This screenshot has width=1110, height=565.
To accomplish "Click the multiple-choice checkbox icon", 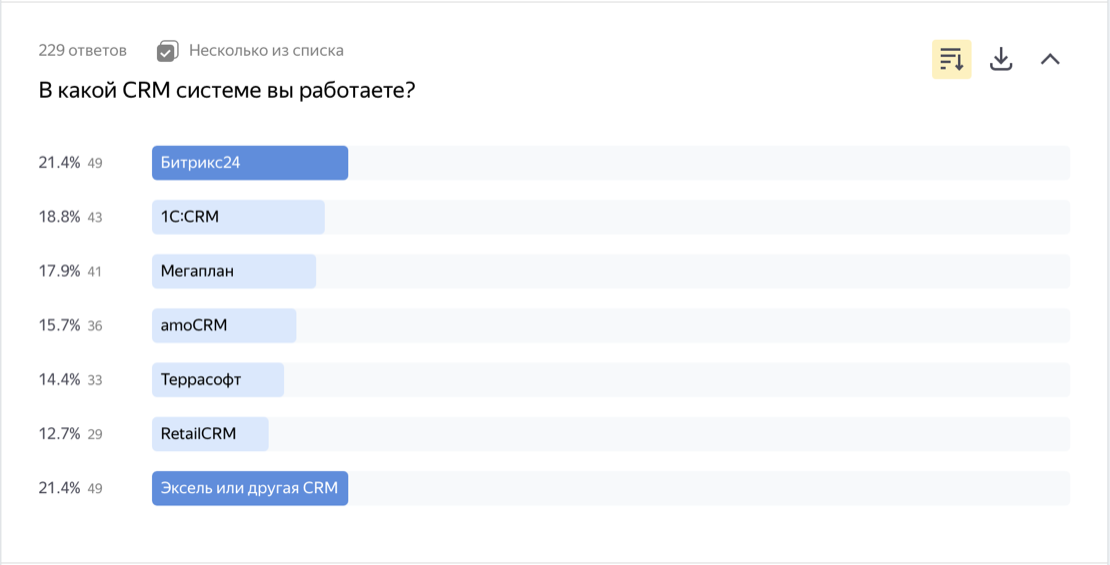I will pyautogui.click(x=167, y=51).
